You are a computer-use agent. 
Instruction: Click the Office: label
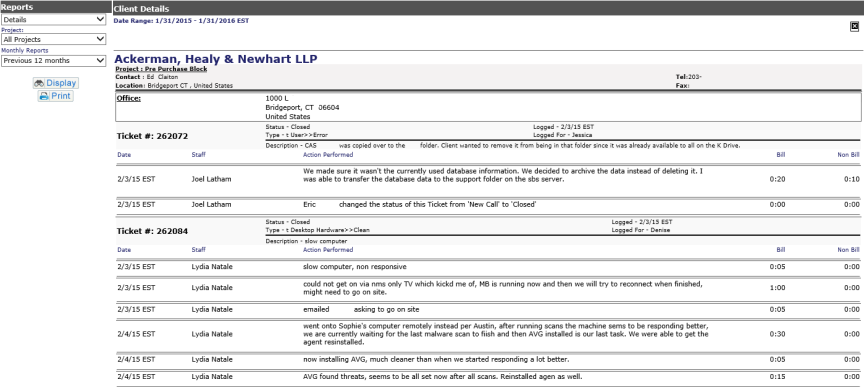[x=128, y=99]
